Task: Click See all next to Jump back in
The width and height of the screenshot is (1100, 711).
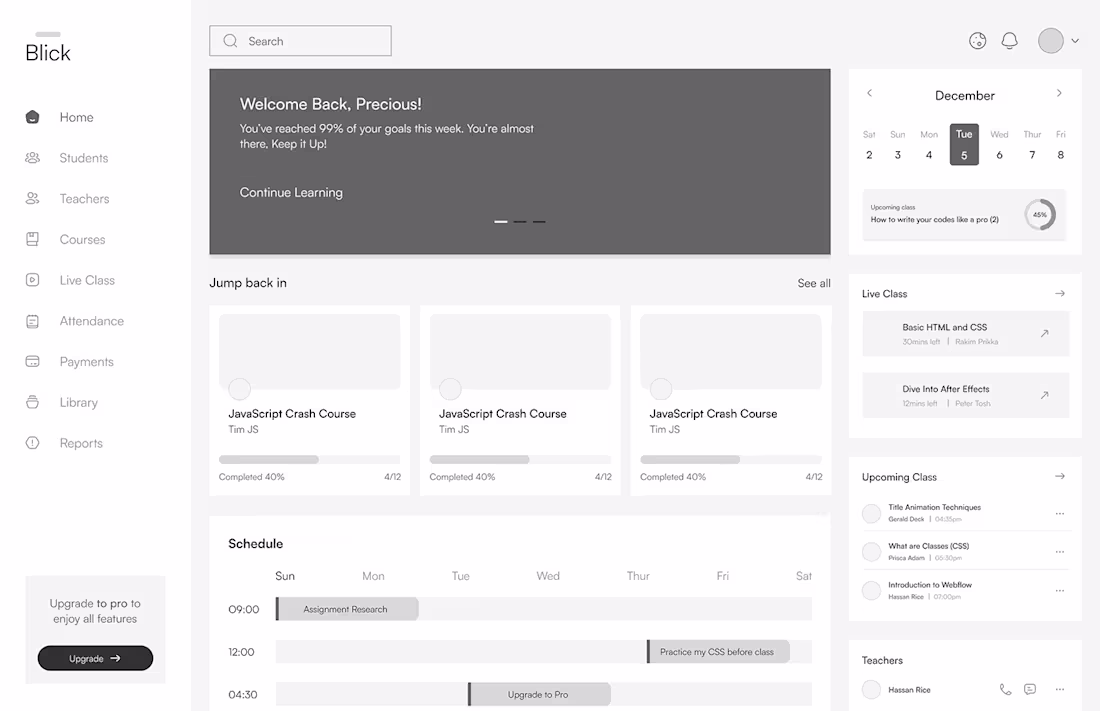Action: (x=814, y=284)
